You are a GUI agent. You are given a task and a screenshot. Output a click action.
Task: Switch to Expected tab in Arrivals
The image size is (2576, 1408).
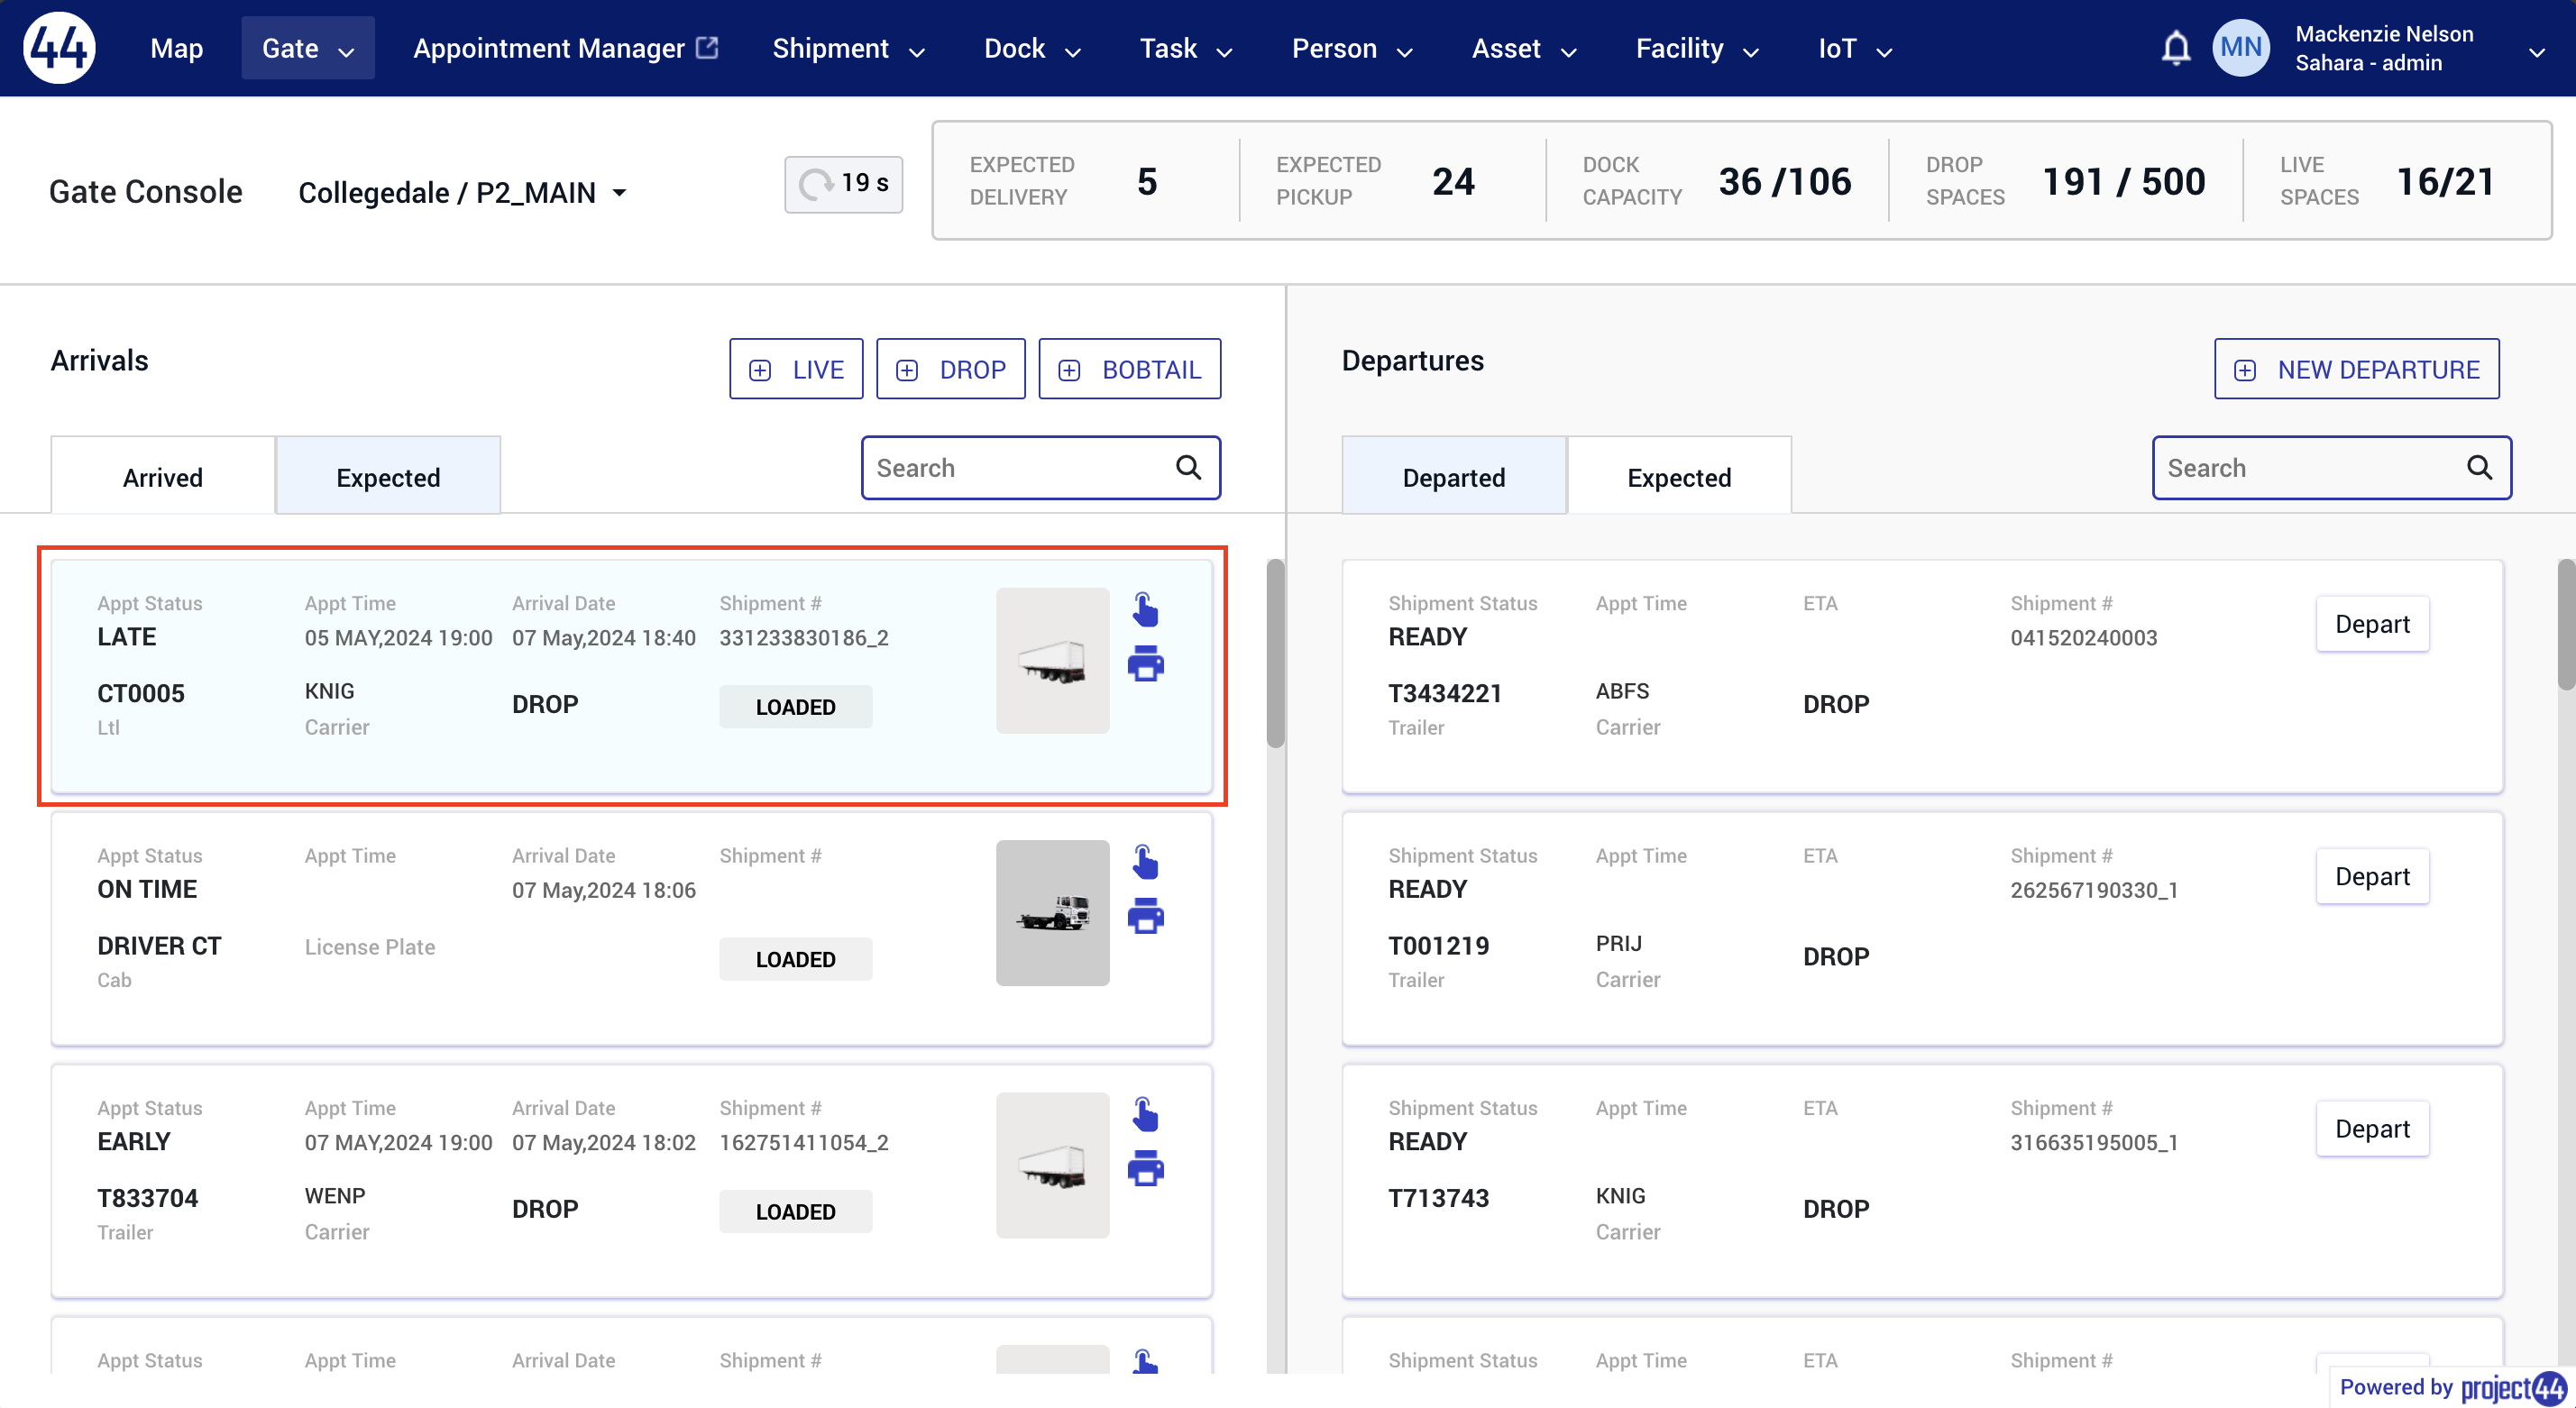[x=388, y=476]
